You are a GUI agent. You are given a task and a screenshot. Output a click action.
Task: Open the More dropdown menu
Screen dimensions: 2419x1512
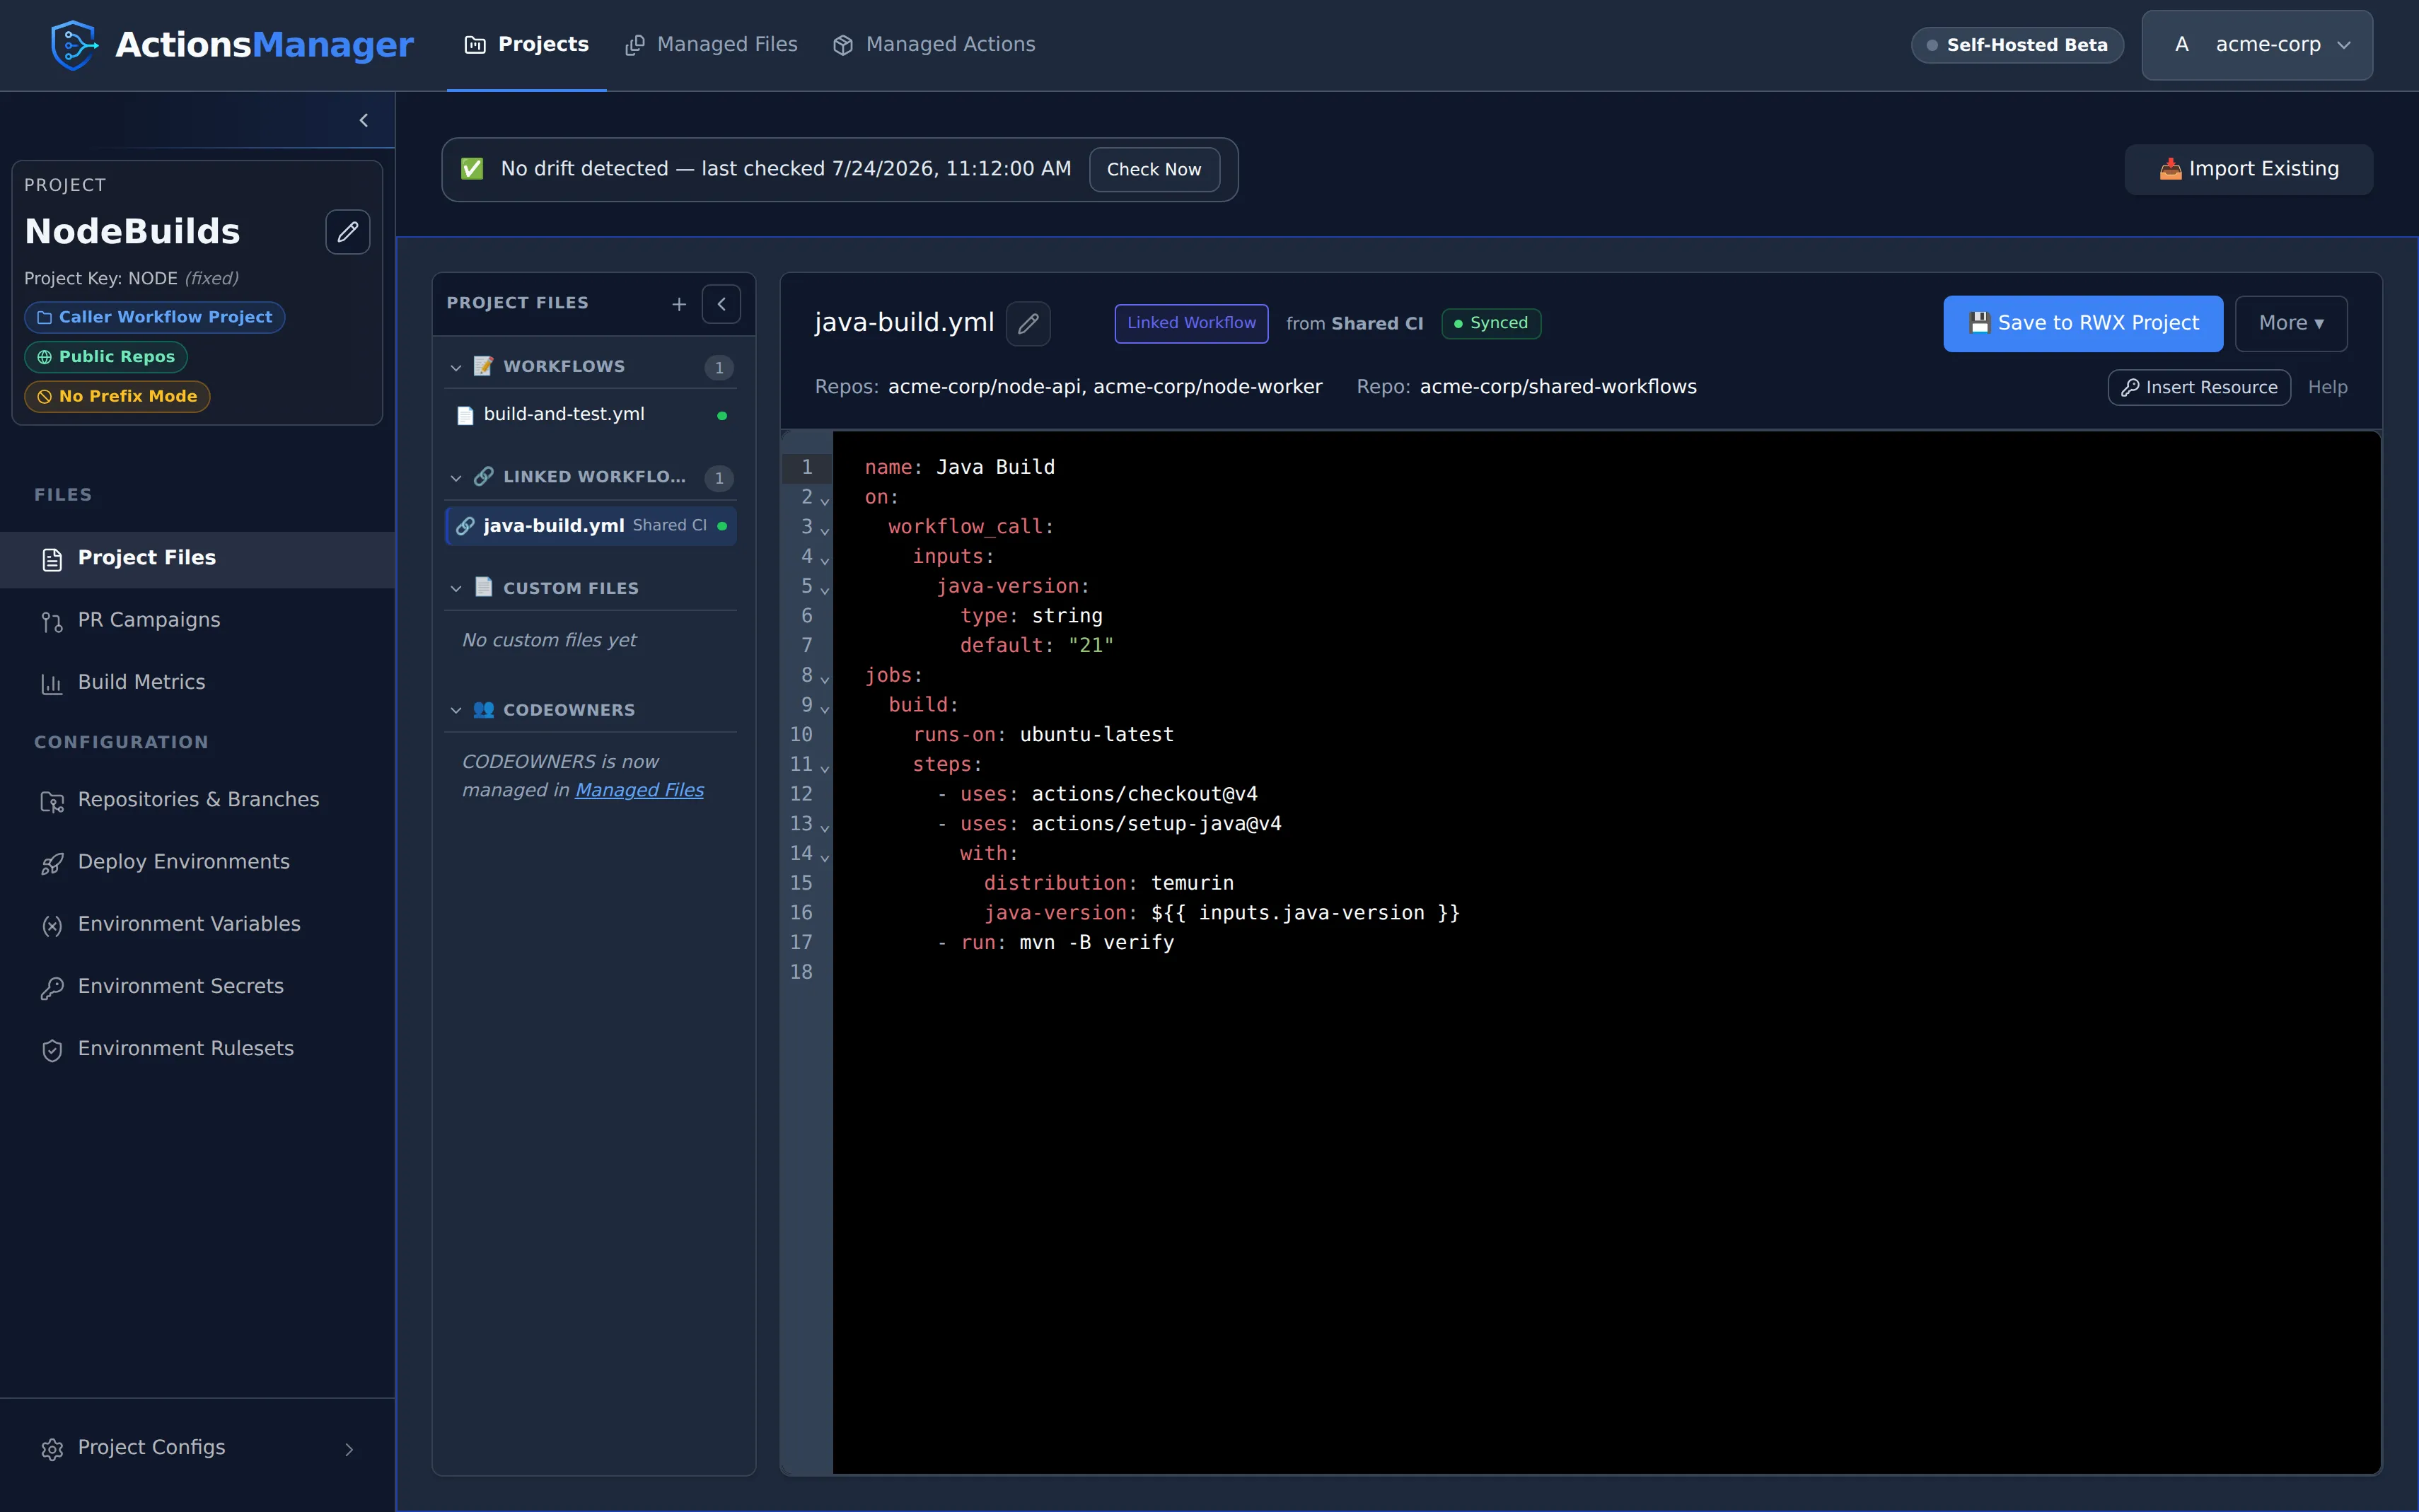point(2291,323)
